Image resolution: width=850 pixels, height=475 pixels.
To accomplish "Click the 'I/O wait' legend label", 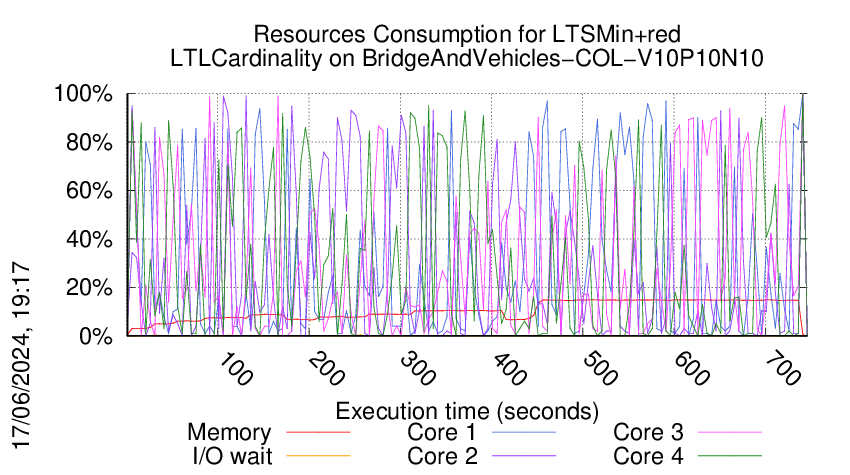I will [x=232, y=456].
